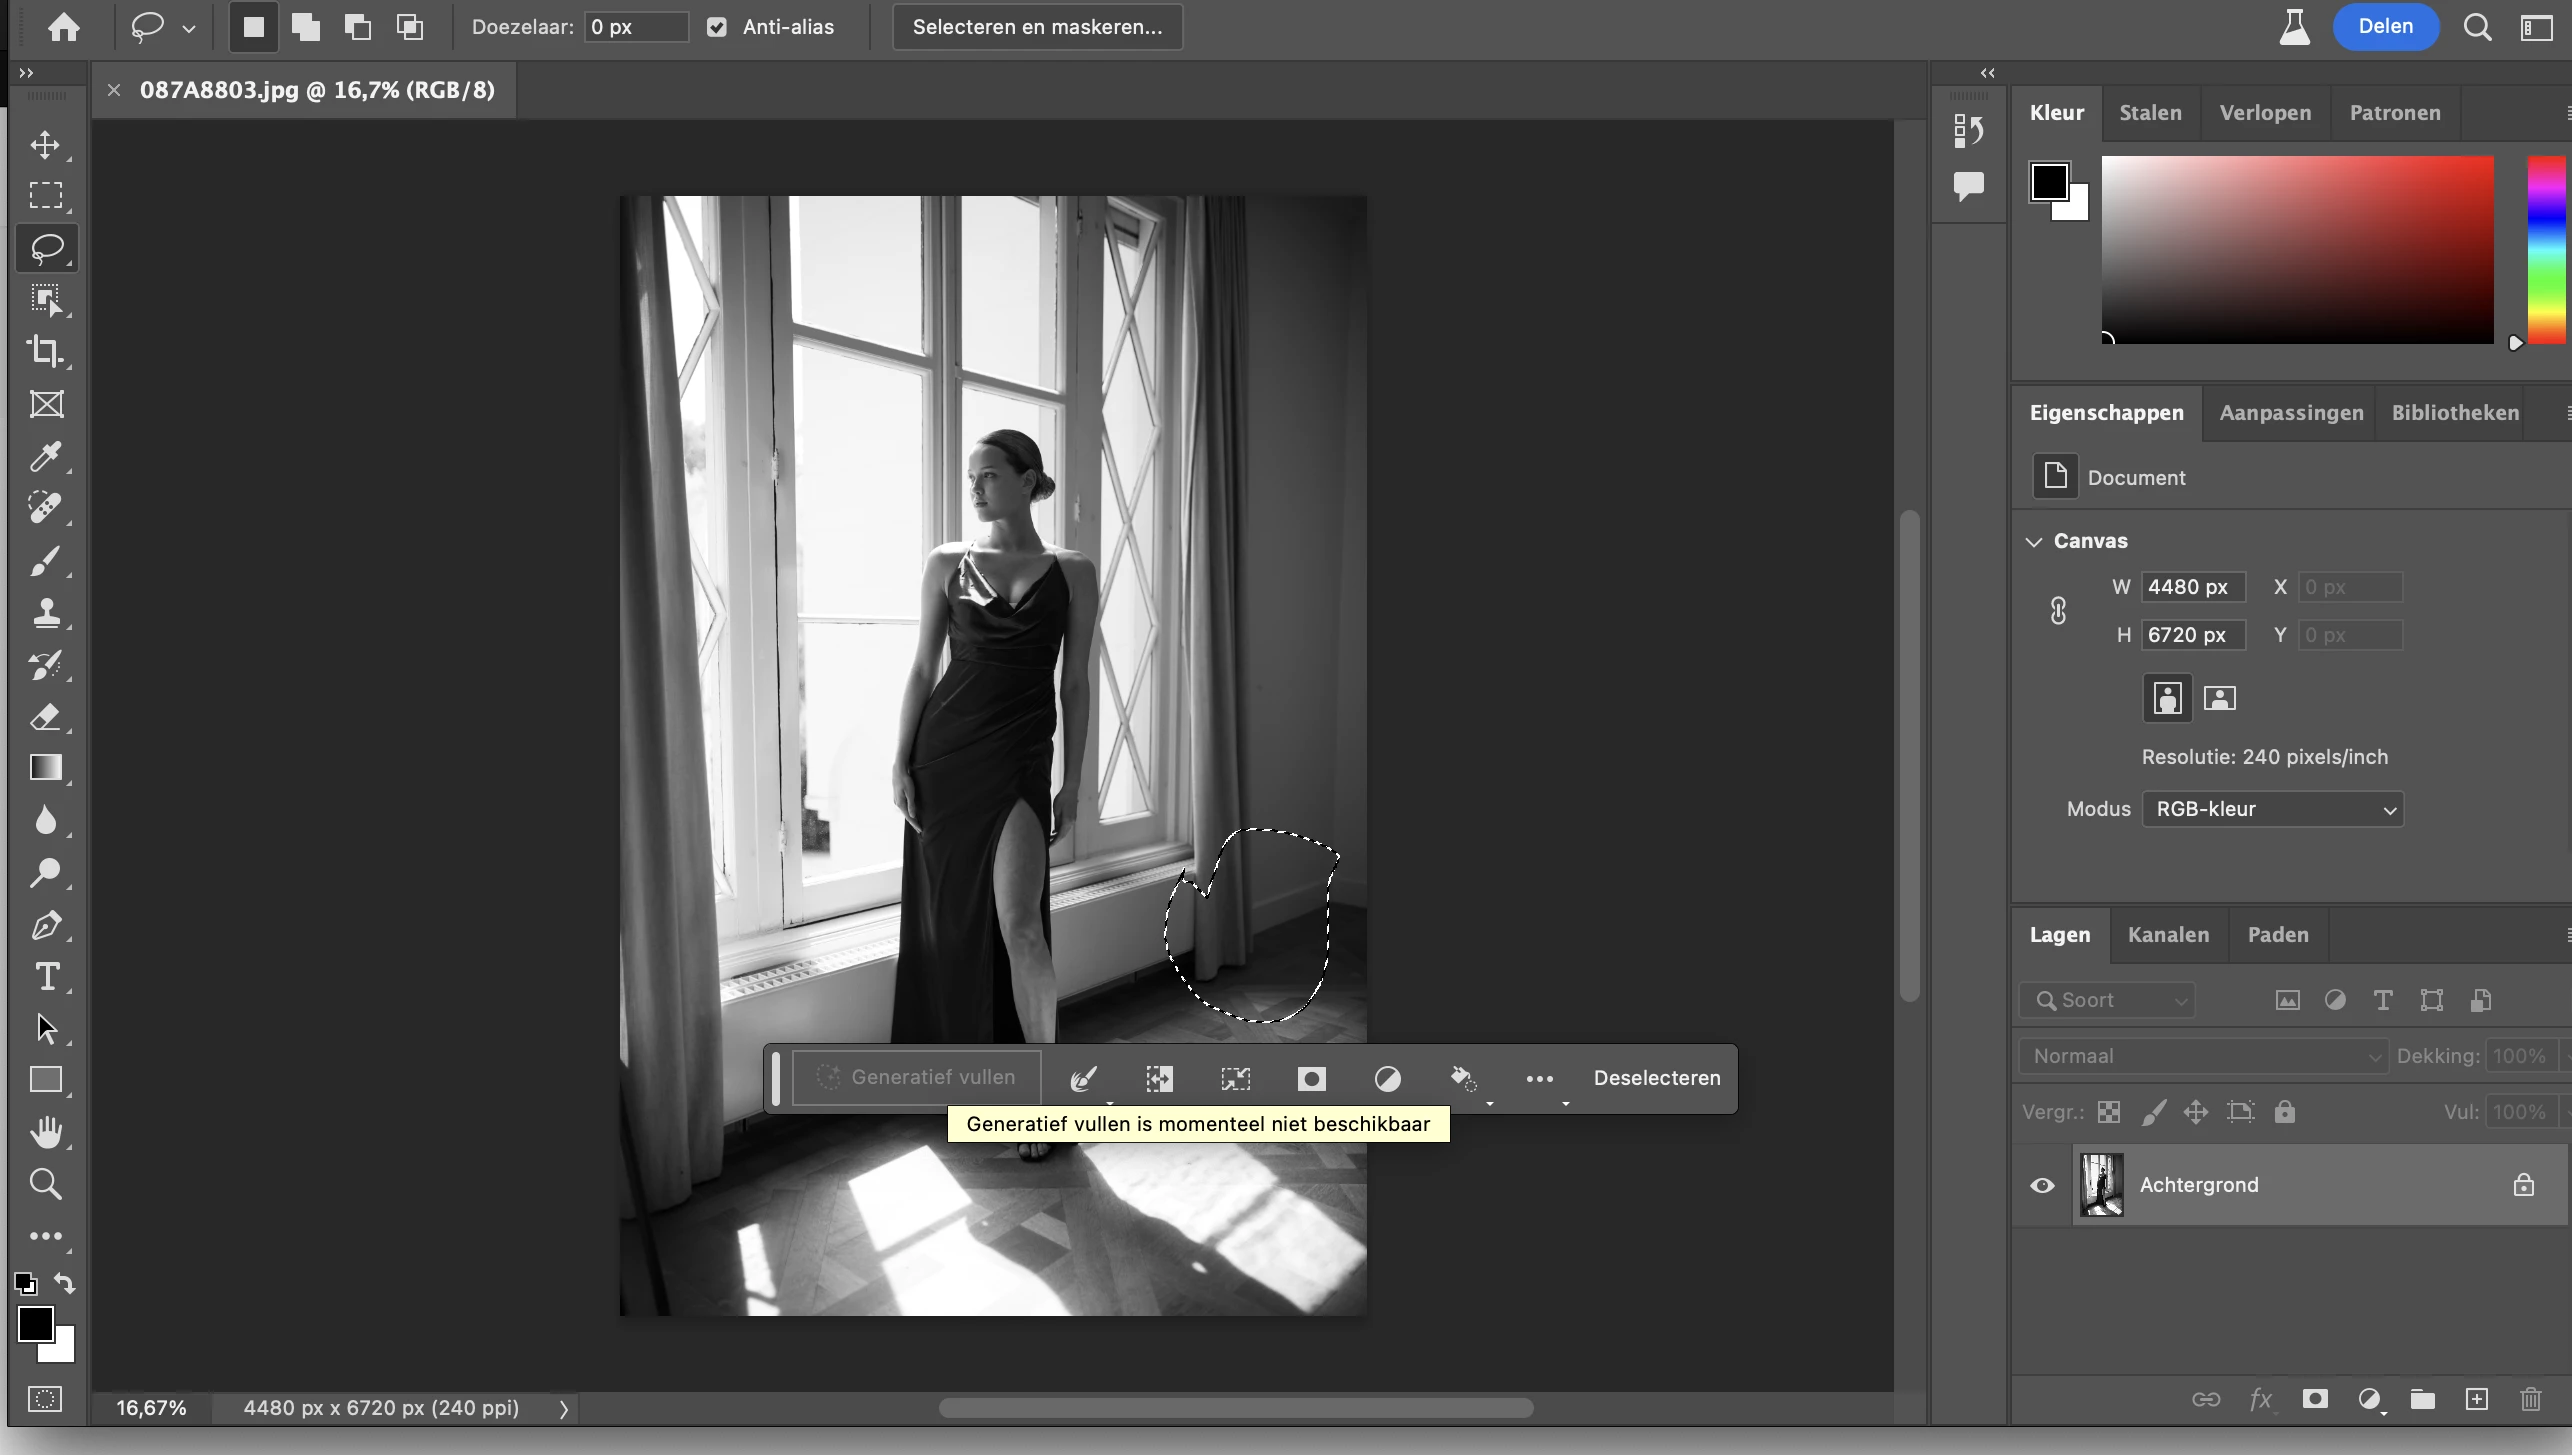
Task: Click the Home icon
Action: click(64, 27)
